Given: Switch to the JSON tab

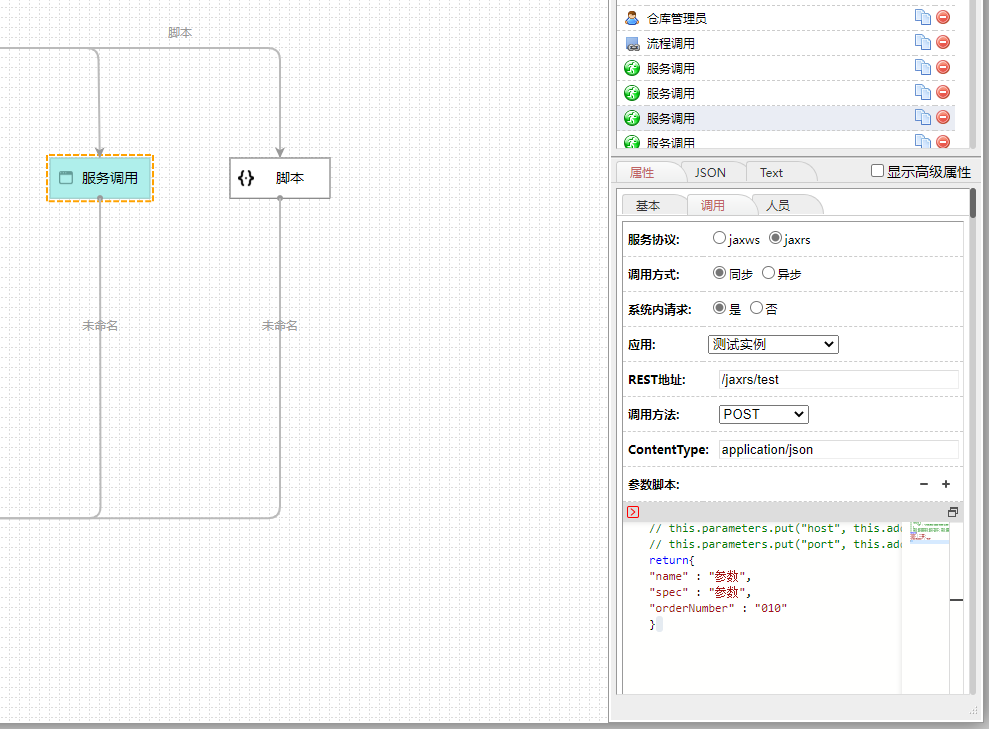Looking at the screenshot, I should pos(710,172).
